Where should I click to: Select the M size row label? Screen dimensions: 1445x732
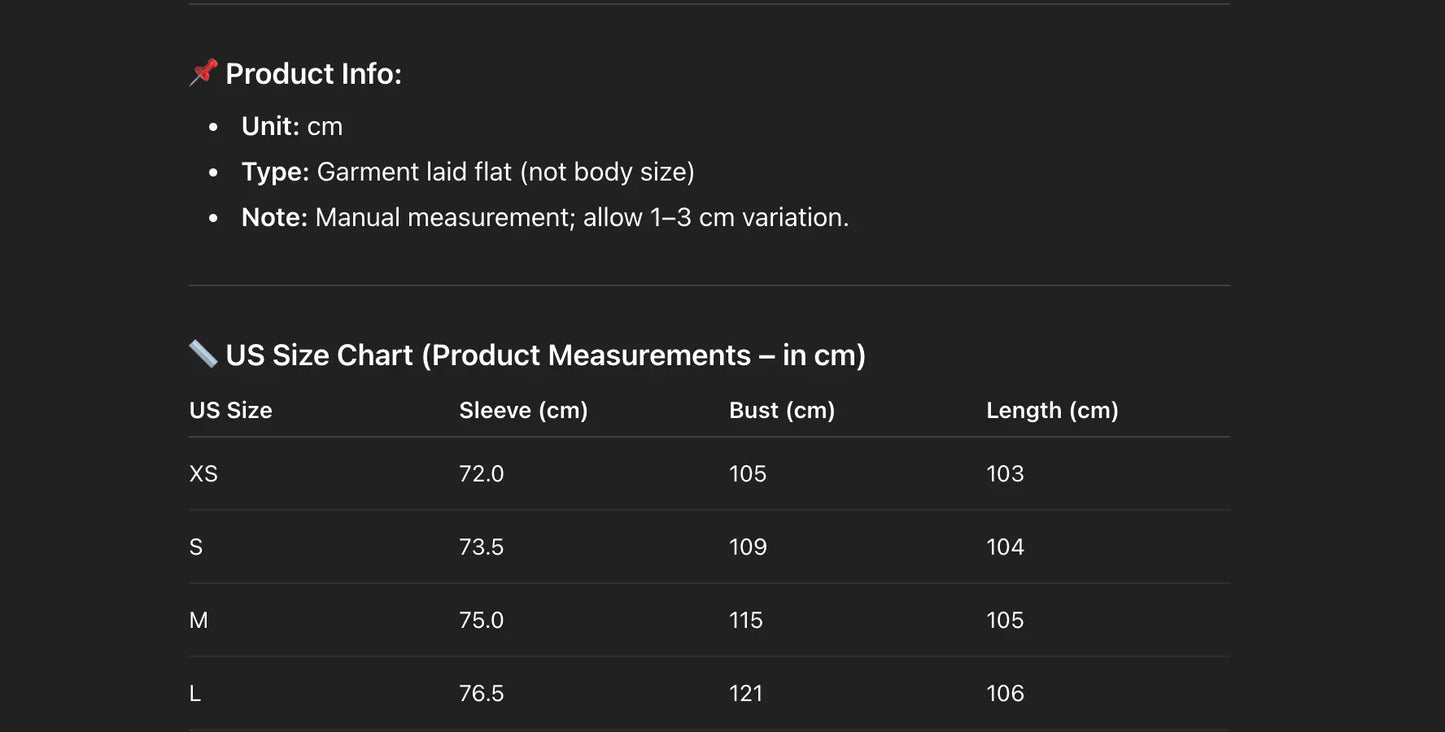pos(199,620)
